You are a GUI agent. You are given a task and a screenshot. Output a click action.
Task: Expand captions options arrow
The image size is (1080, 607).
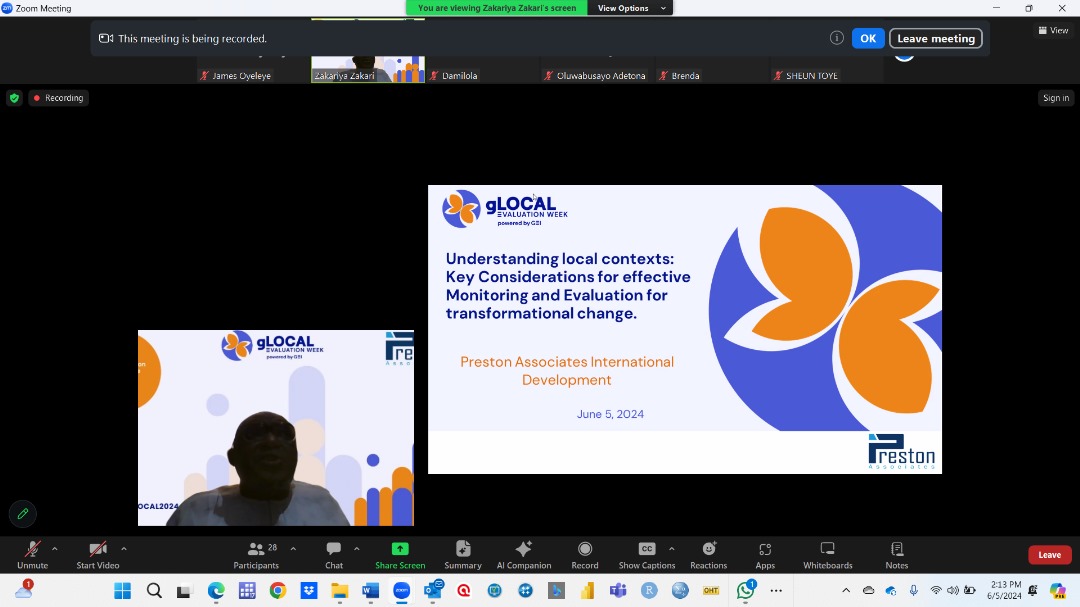click(672, 548)
